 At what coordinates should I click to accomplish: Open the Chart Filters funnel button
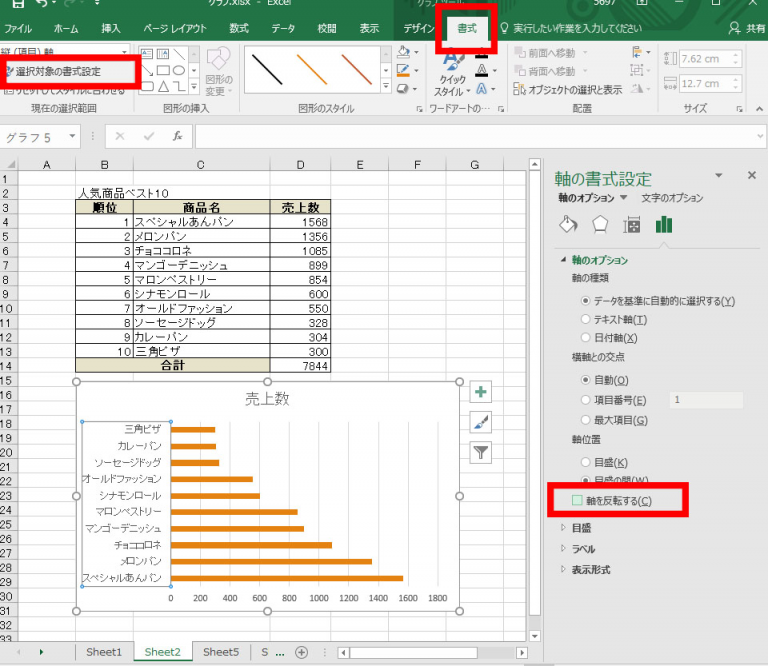coord(481,452)
